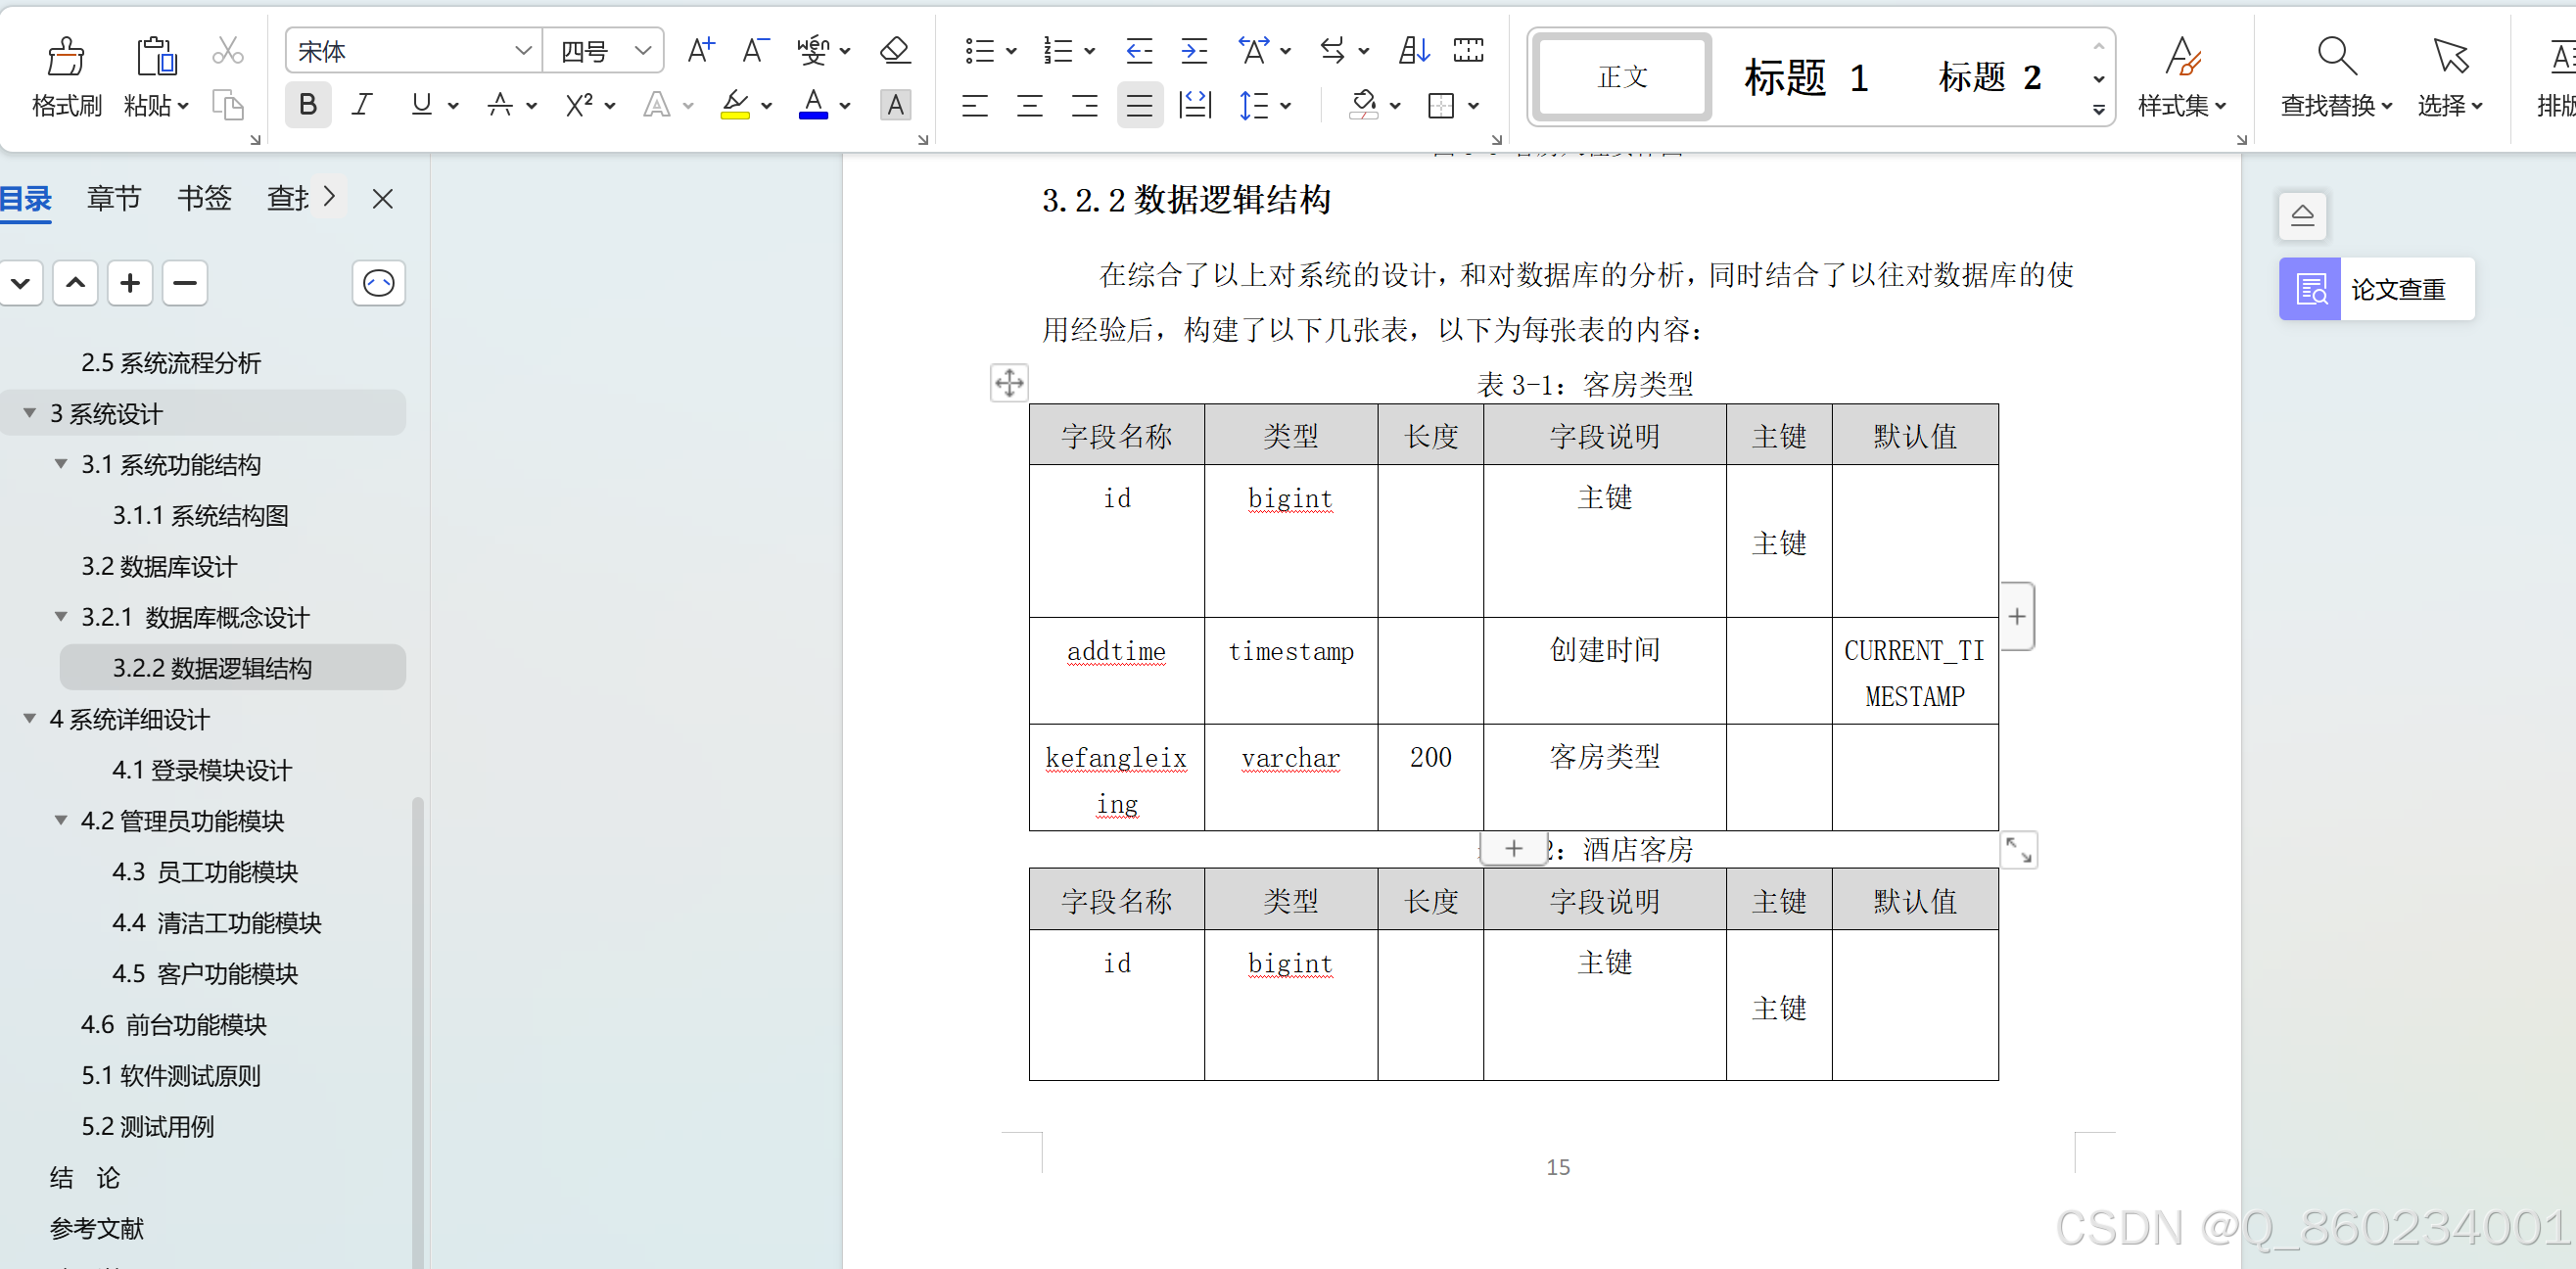Click the shading paint bucket icon
2576x1269 pixels.
coord(1363,104)
